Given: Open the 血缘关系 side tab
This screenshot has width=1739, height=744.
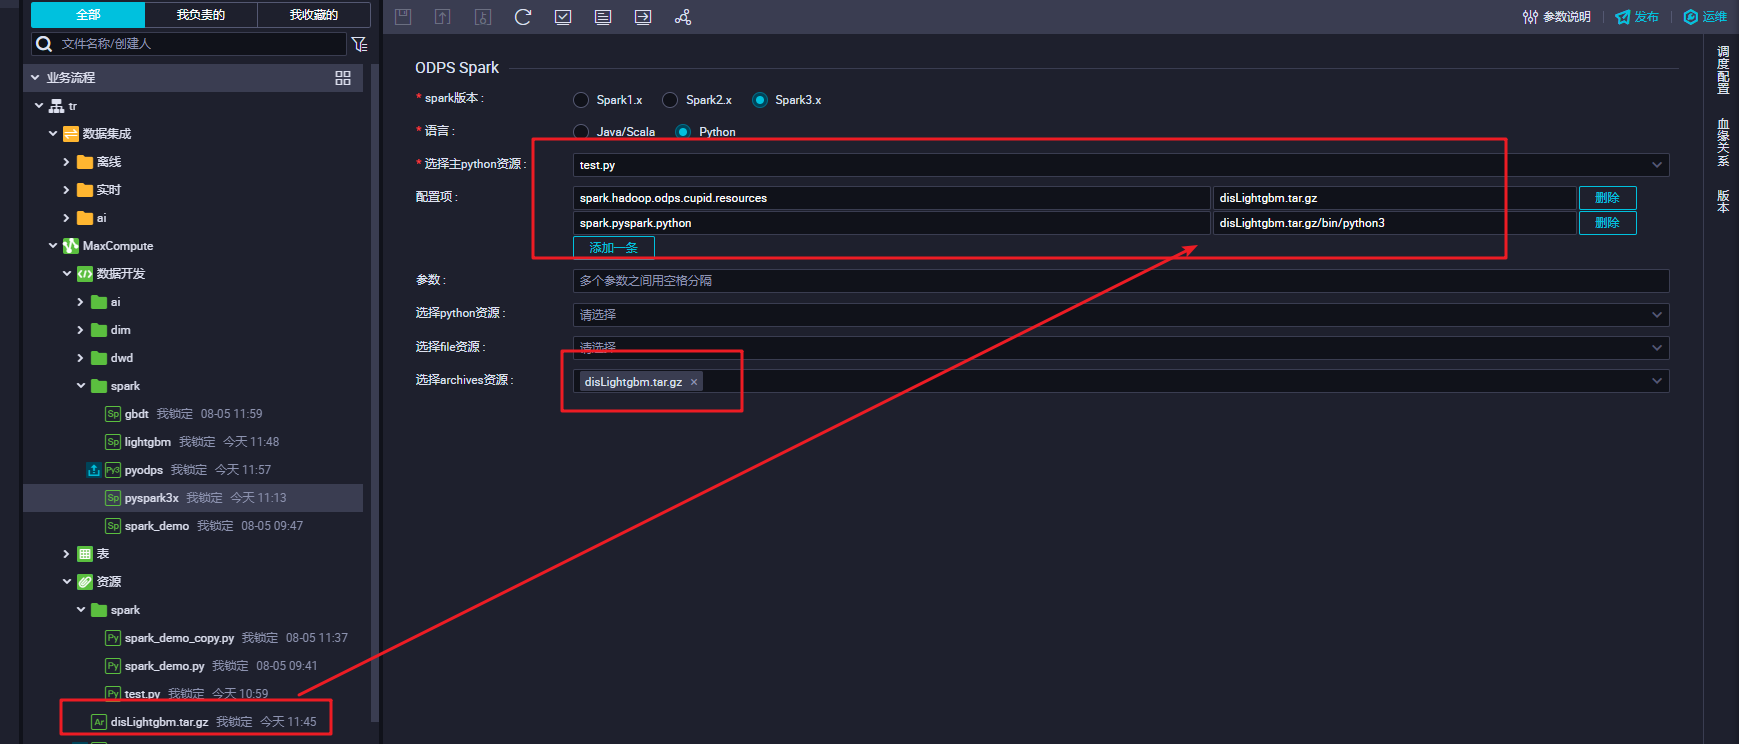Looking at the screenshot, I should point(1723,142).
